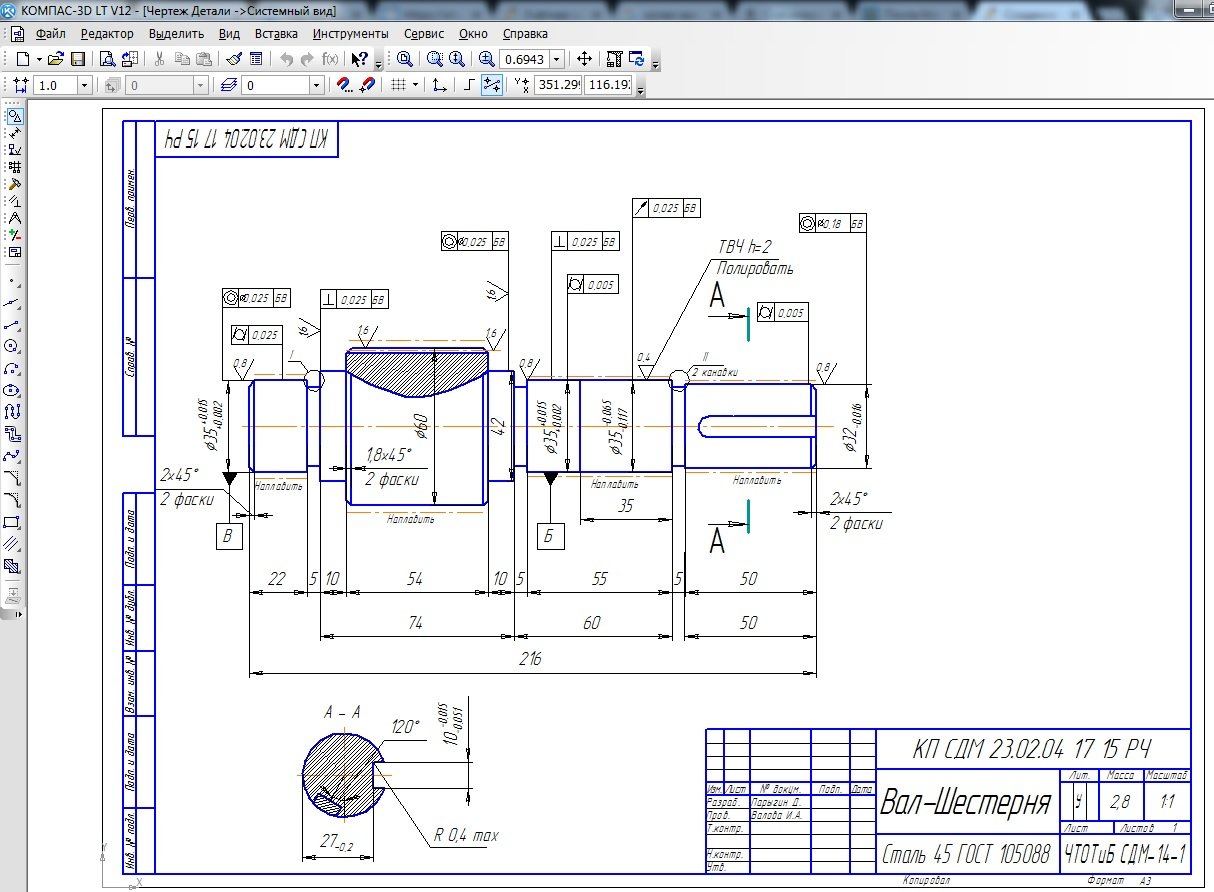Click the Save document icon

pos(77,59)
